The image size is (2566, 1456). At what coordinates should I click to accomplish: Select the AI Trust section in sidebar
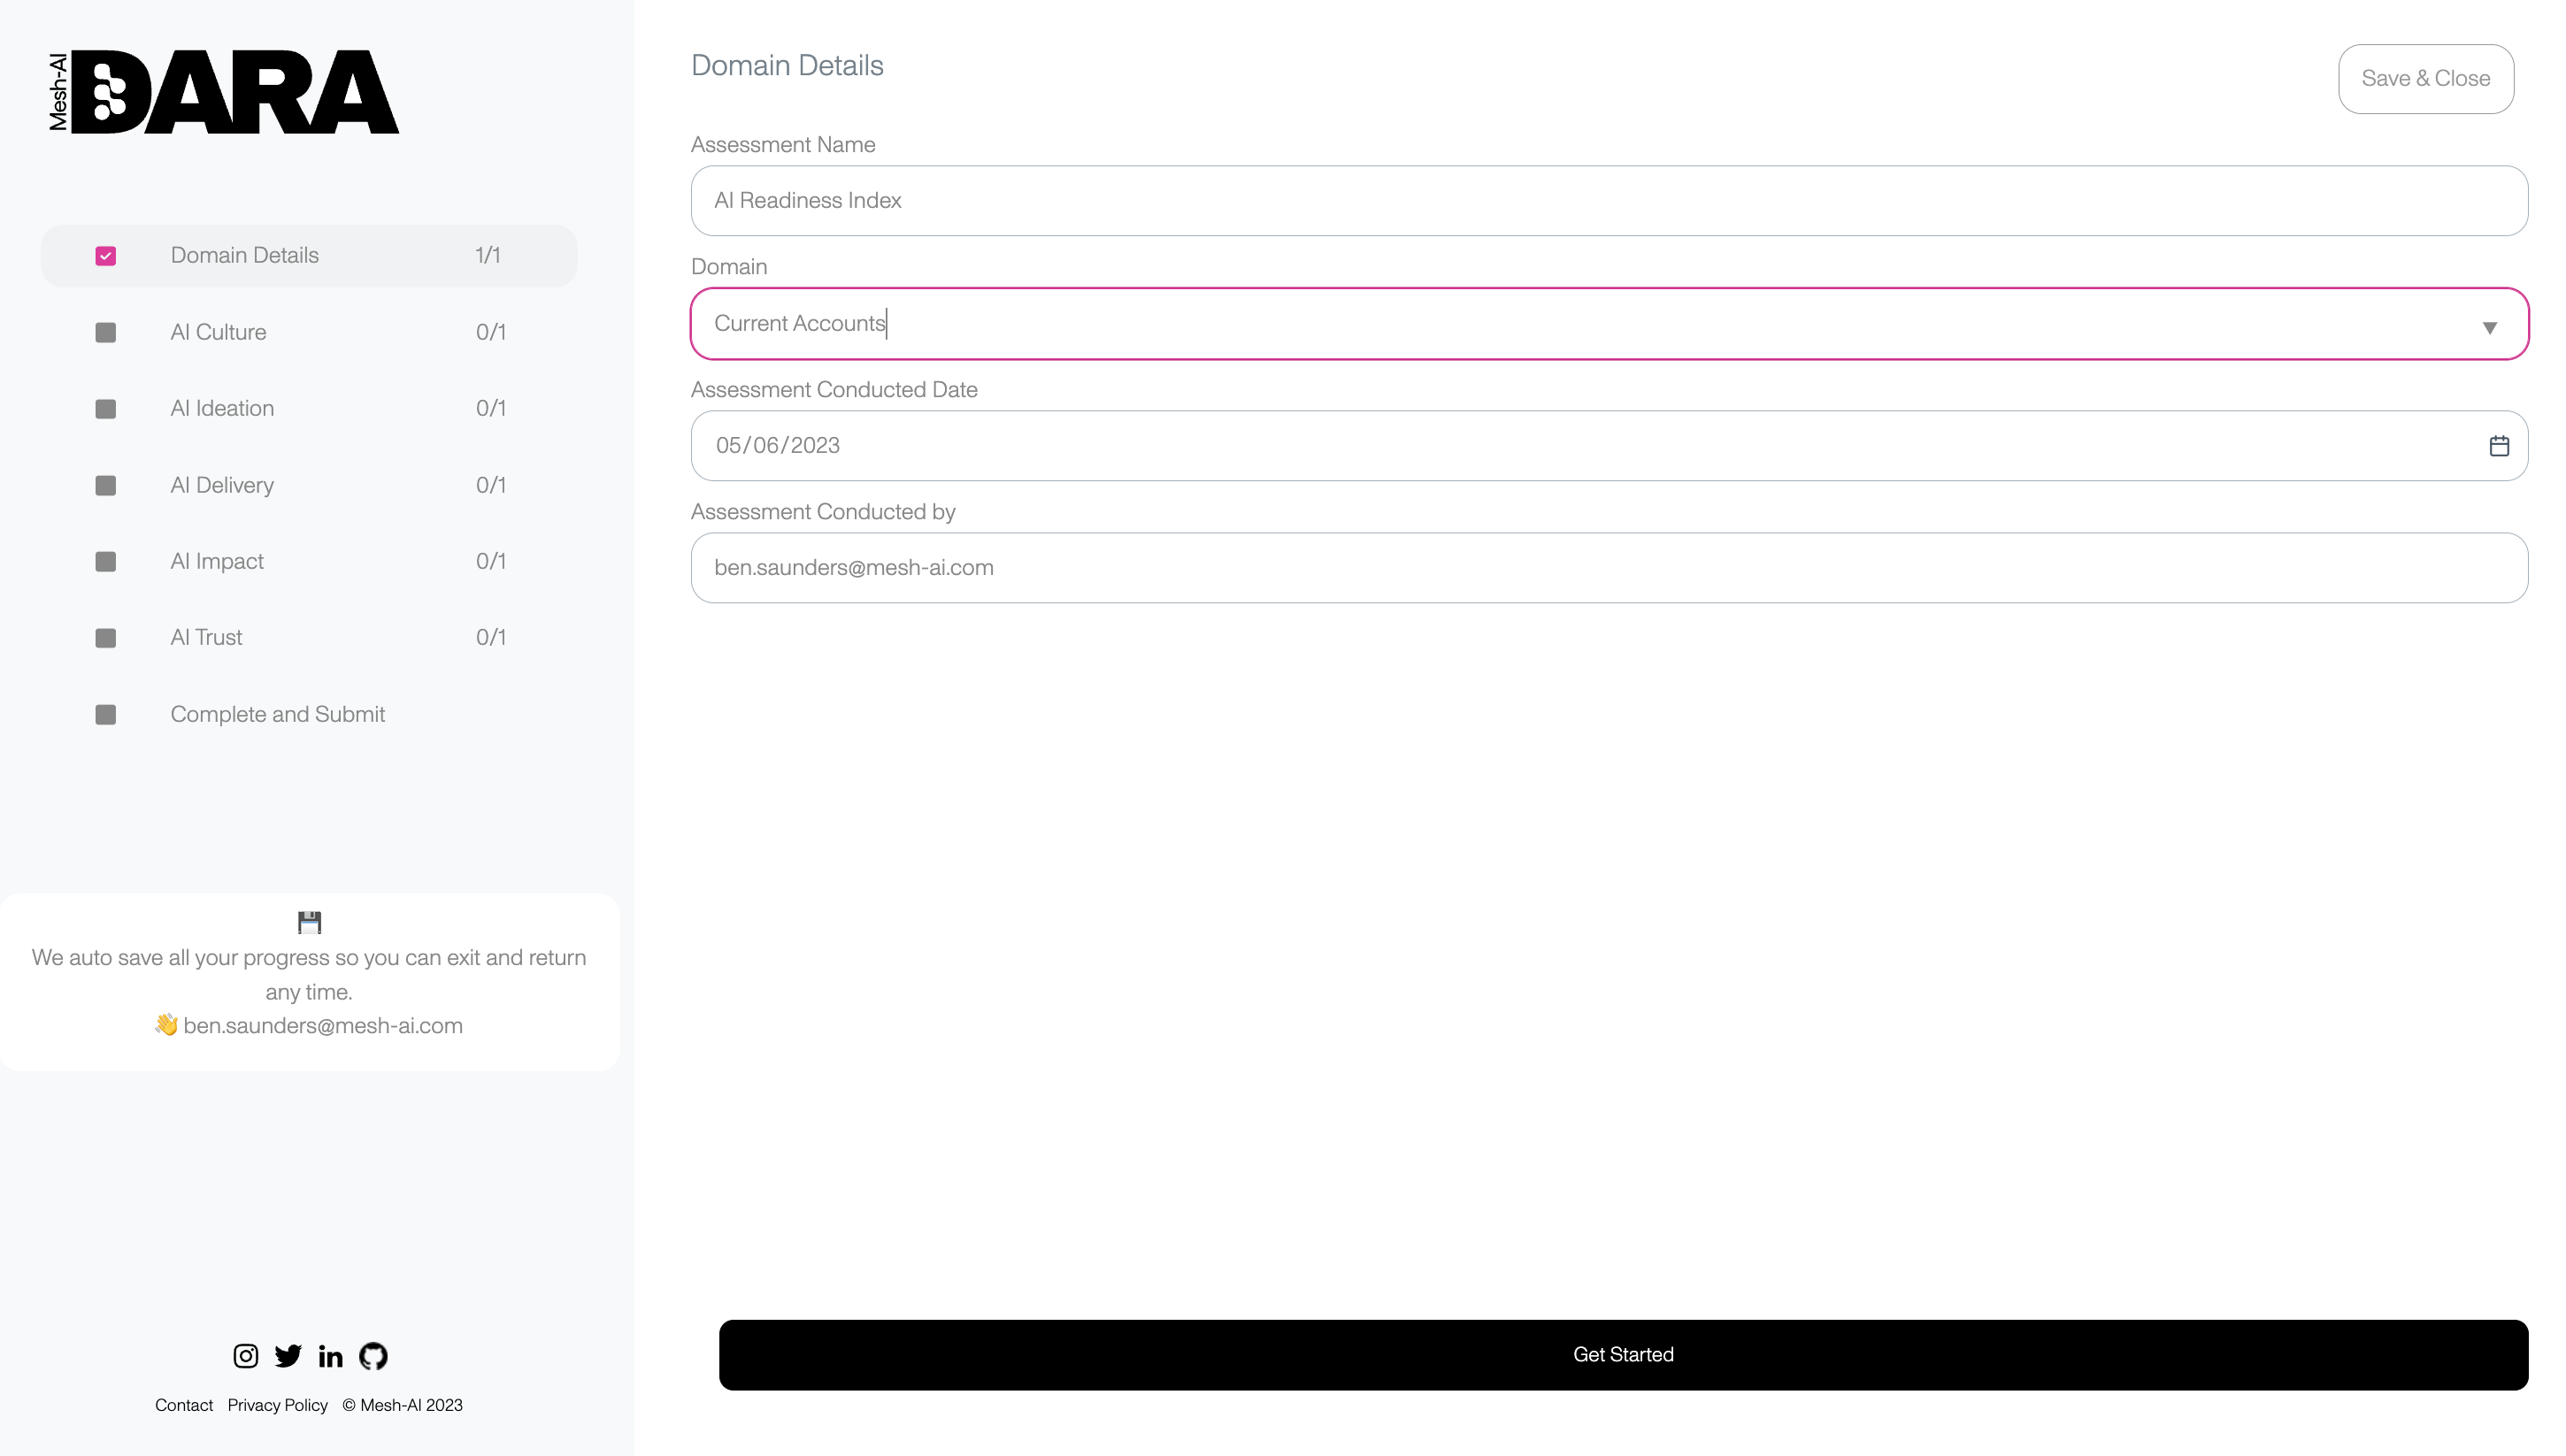[206, 637]
